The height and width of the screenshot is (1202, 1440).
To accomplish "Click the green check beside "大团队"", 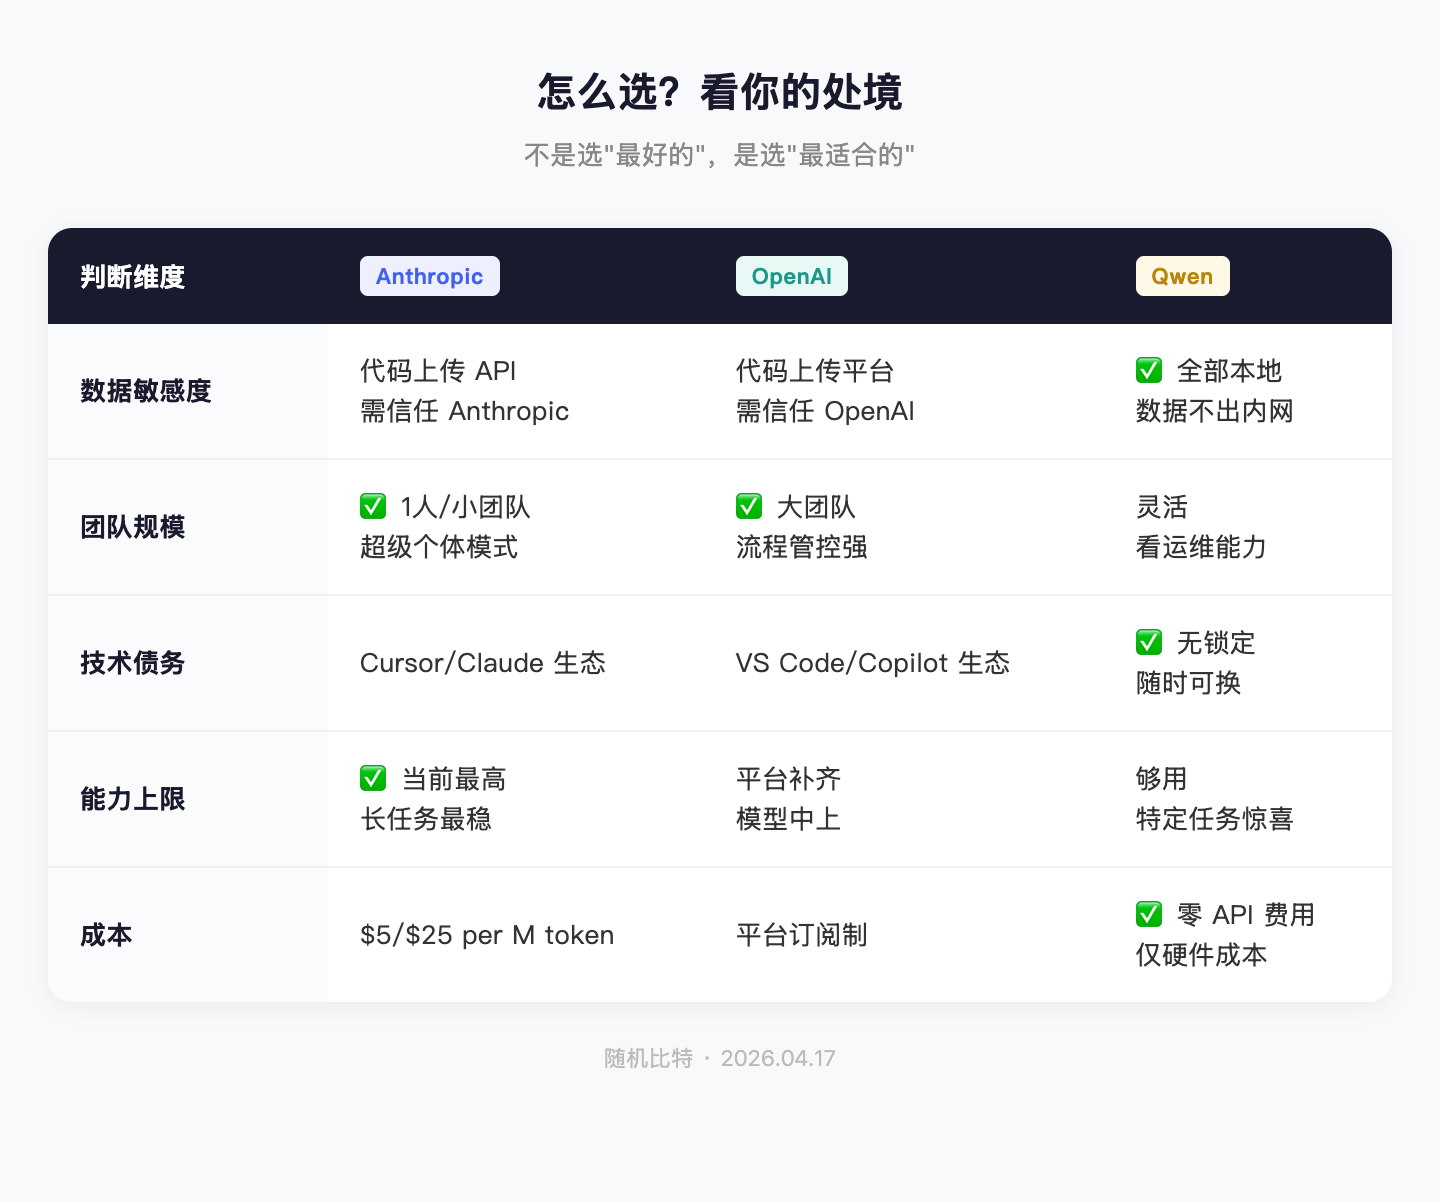I will click(749, 507).
